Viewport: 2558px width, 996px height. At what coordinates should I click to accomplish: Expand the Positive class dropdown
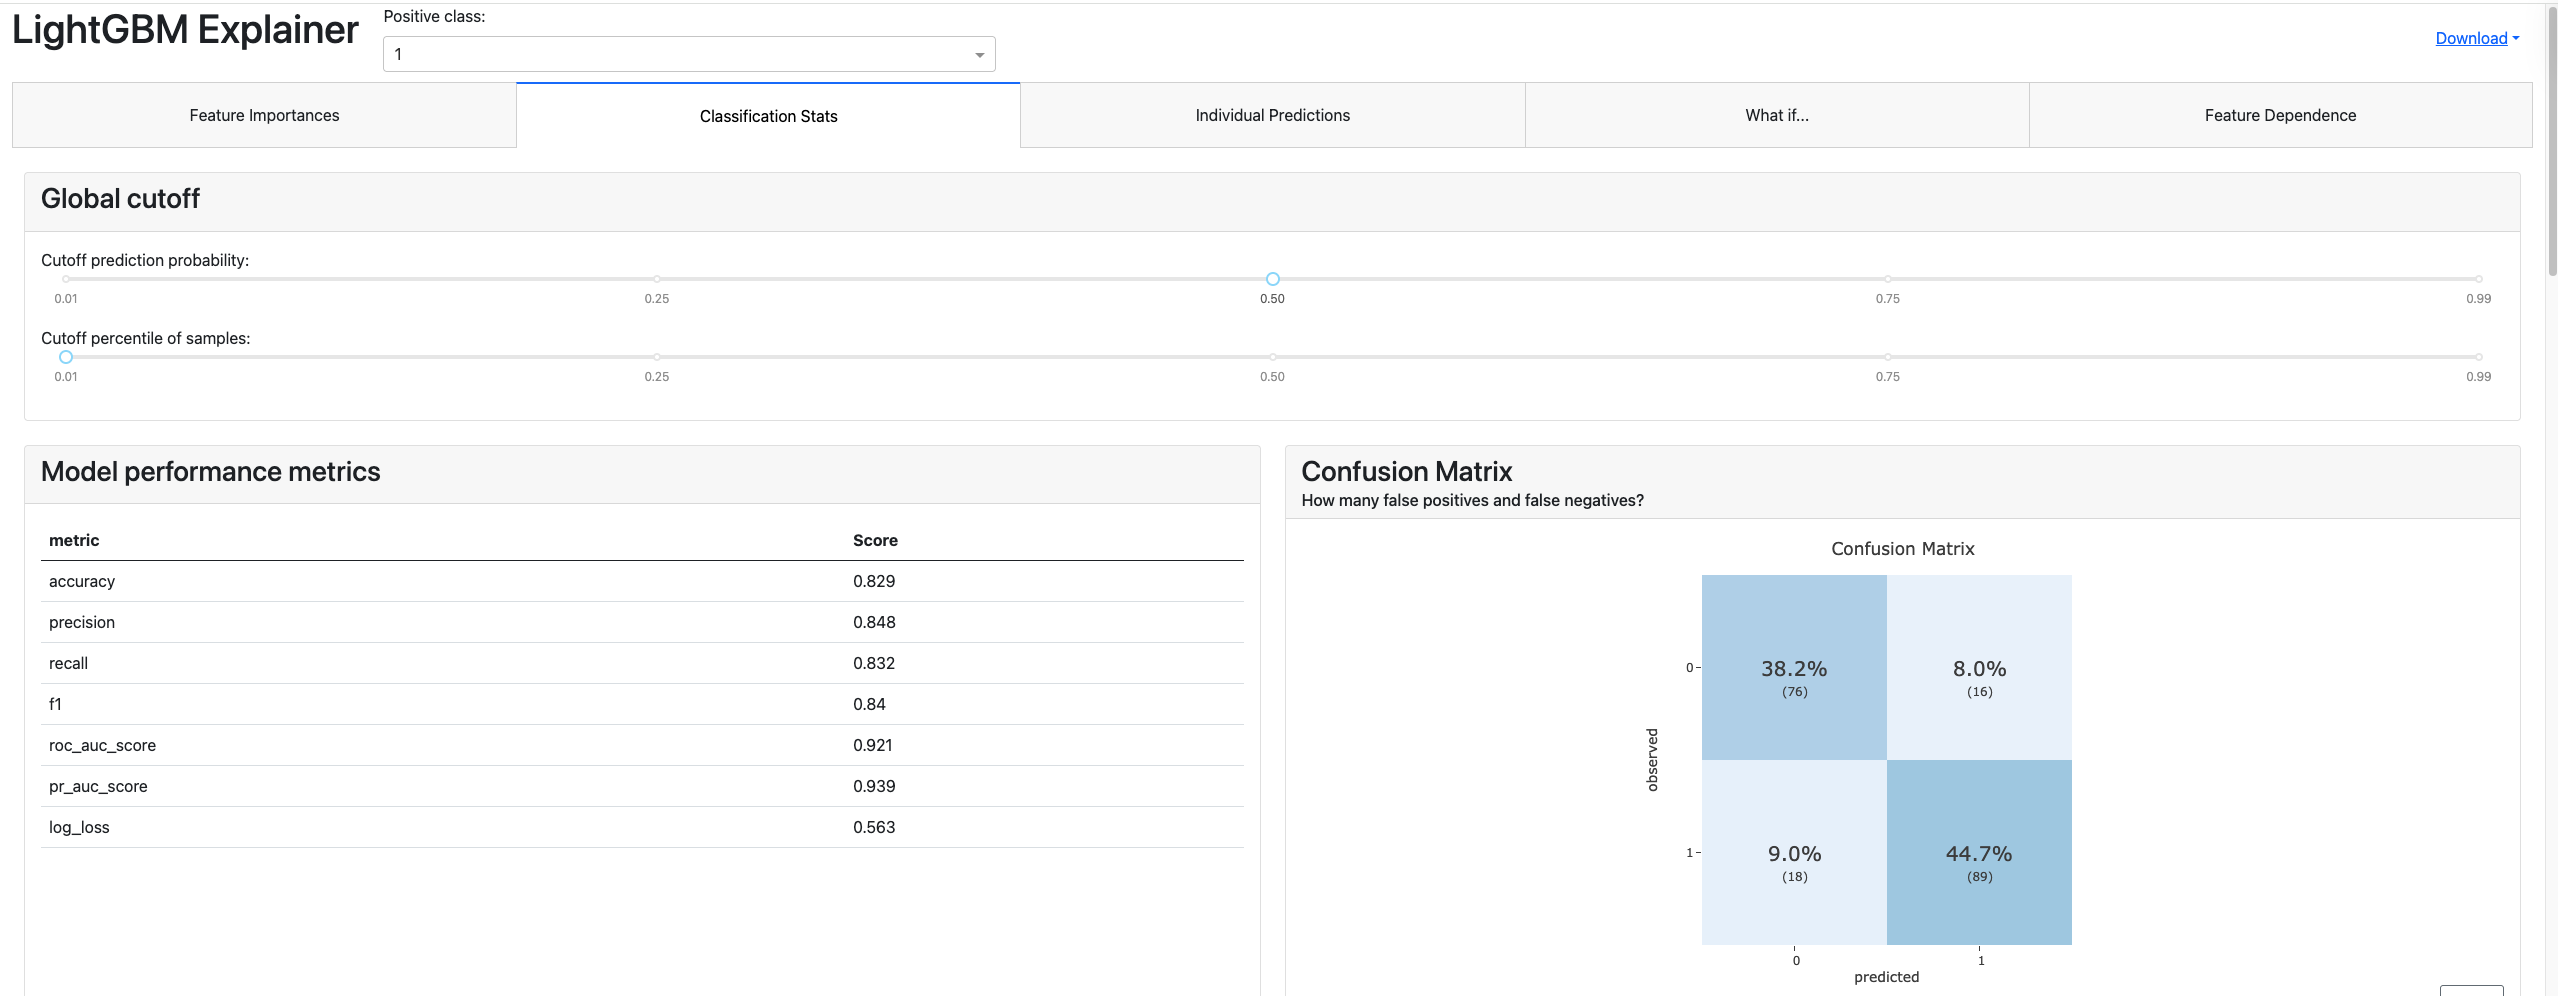click(689, 54)
